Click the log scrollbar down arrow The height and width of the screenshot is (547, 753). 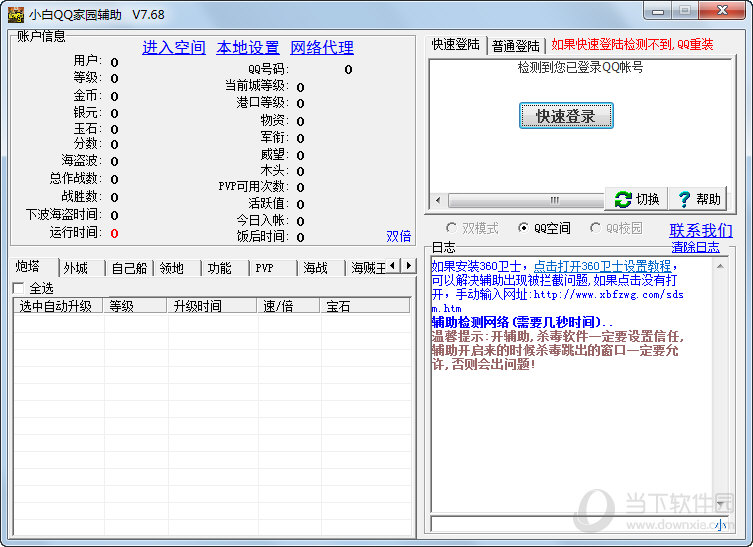(720, 503)
